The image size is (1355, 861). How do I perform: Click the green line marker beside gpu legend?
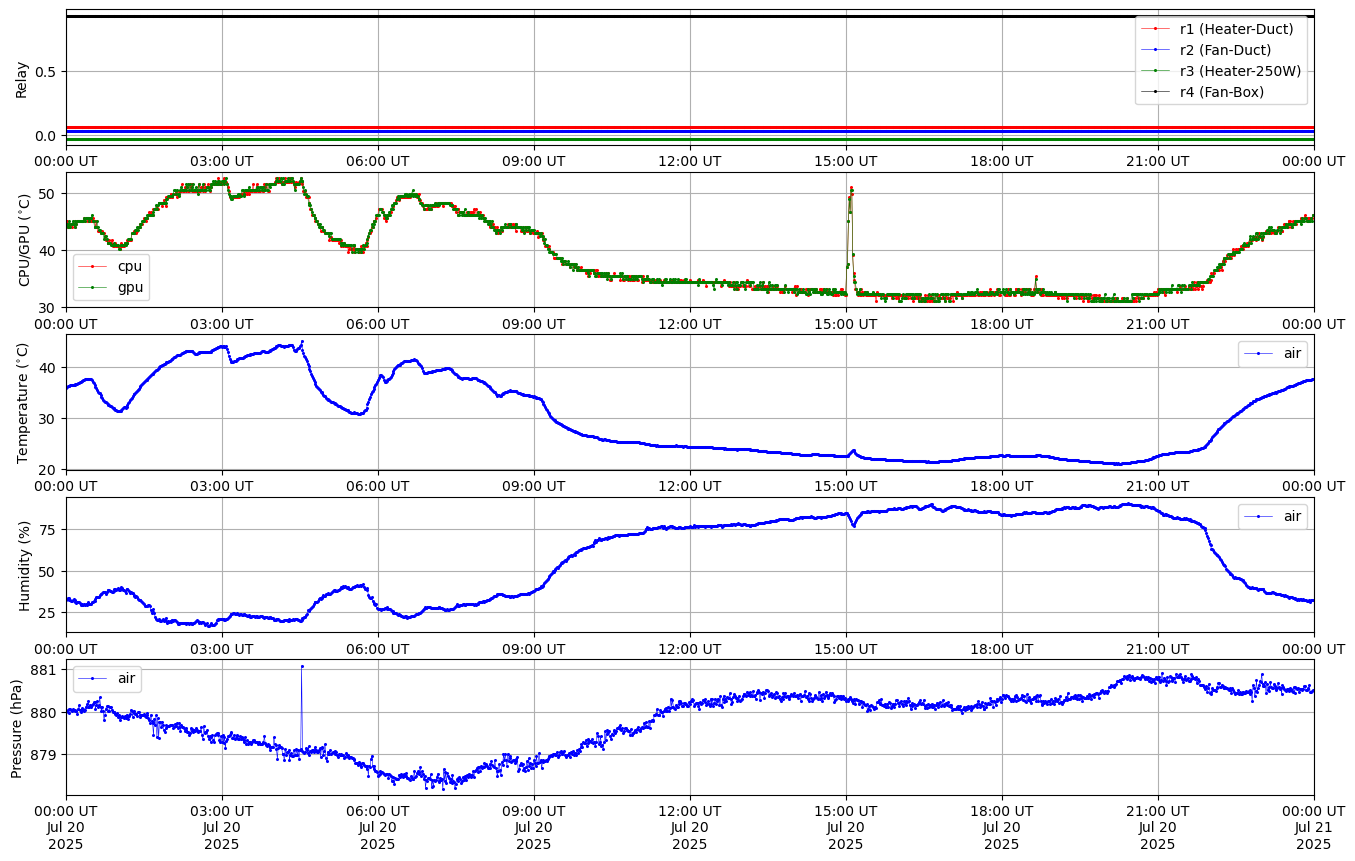(x=94, y=288)
